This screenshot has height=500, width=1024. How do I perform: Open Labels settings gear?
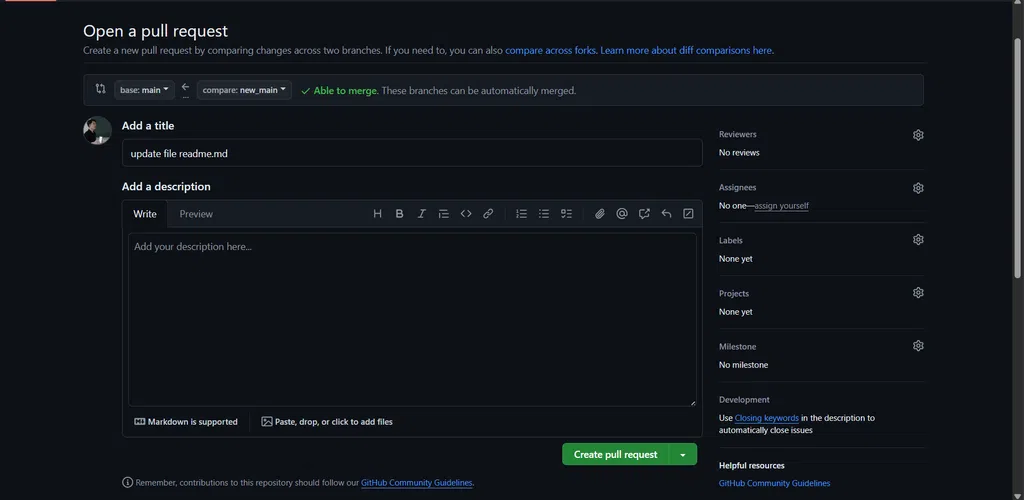pyautogui.click(x=918, y=240)
